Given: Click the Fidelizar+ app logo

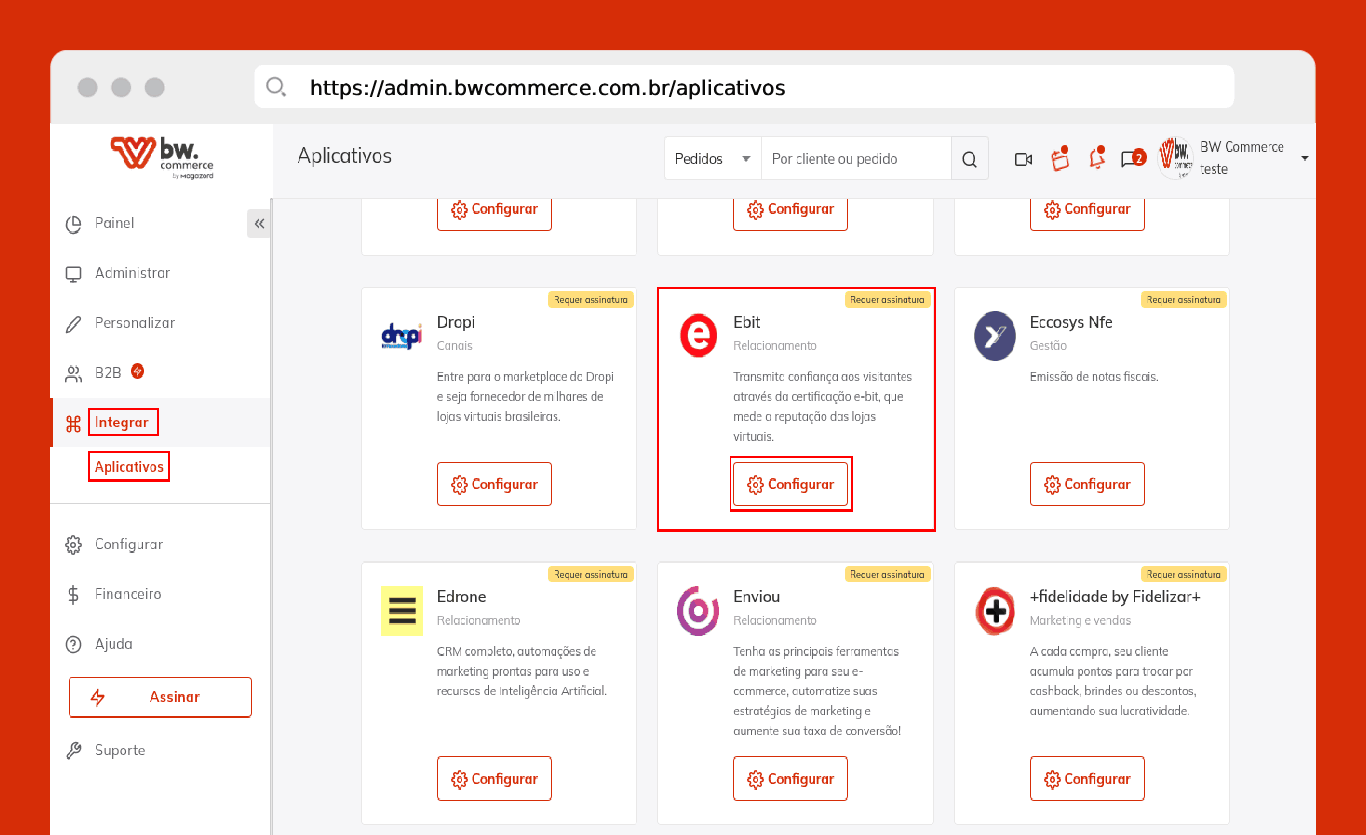Looking at the screenshot, I should (x=994, y=610).
